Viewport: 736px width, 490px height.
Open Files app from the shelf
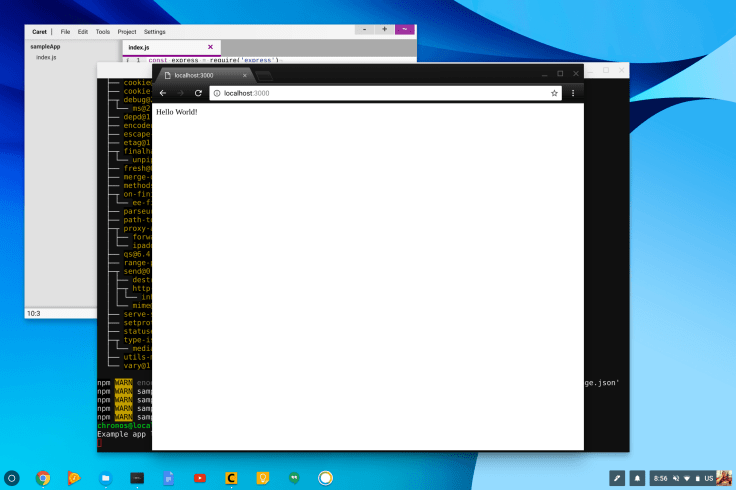click(x=106, y=478)
